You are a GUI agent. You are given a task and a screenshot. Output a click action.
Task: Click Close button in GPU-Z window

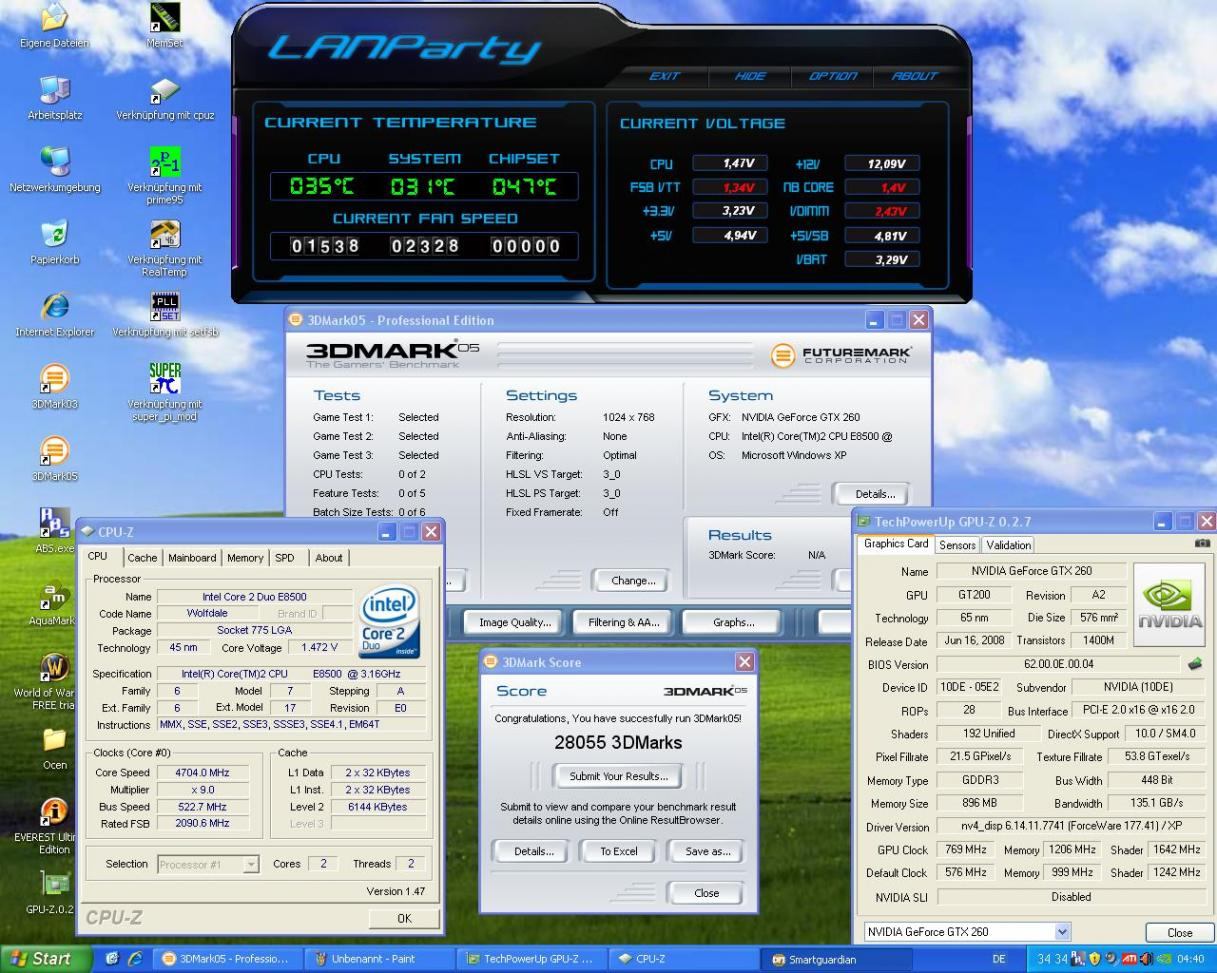pos(1179,932)
